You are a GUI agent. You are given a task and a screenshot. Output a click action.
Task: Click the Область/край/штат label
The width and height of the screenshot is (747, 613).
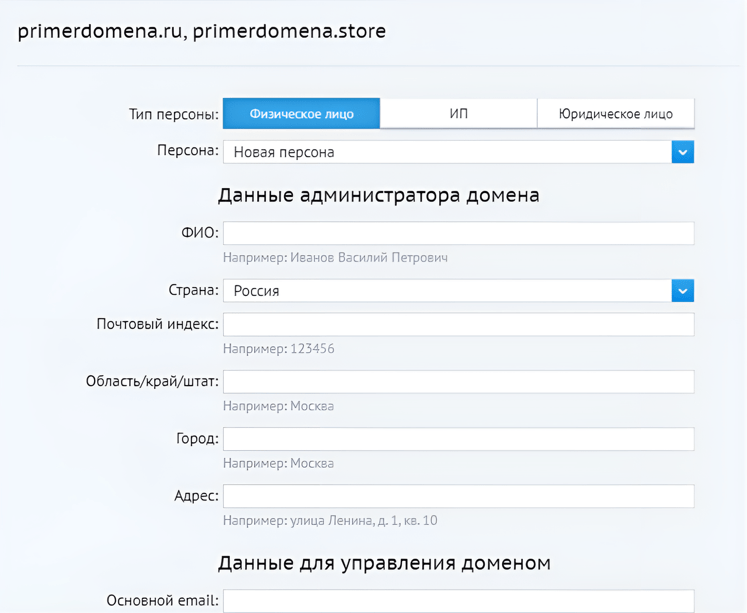coord(152,382)
